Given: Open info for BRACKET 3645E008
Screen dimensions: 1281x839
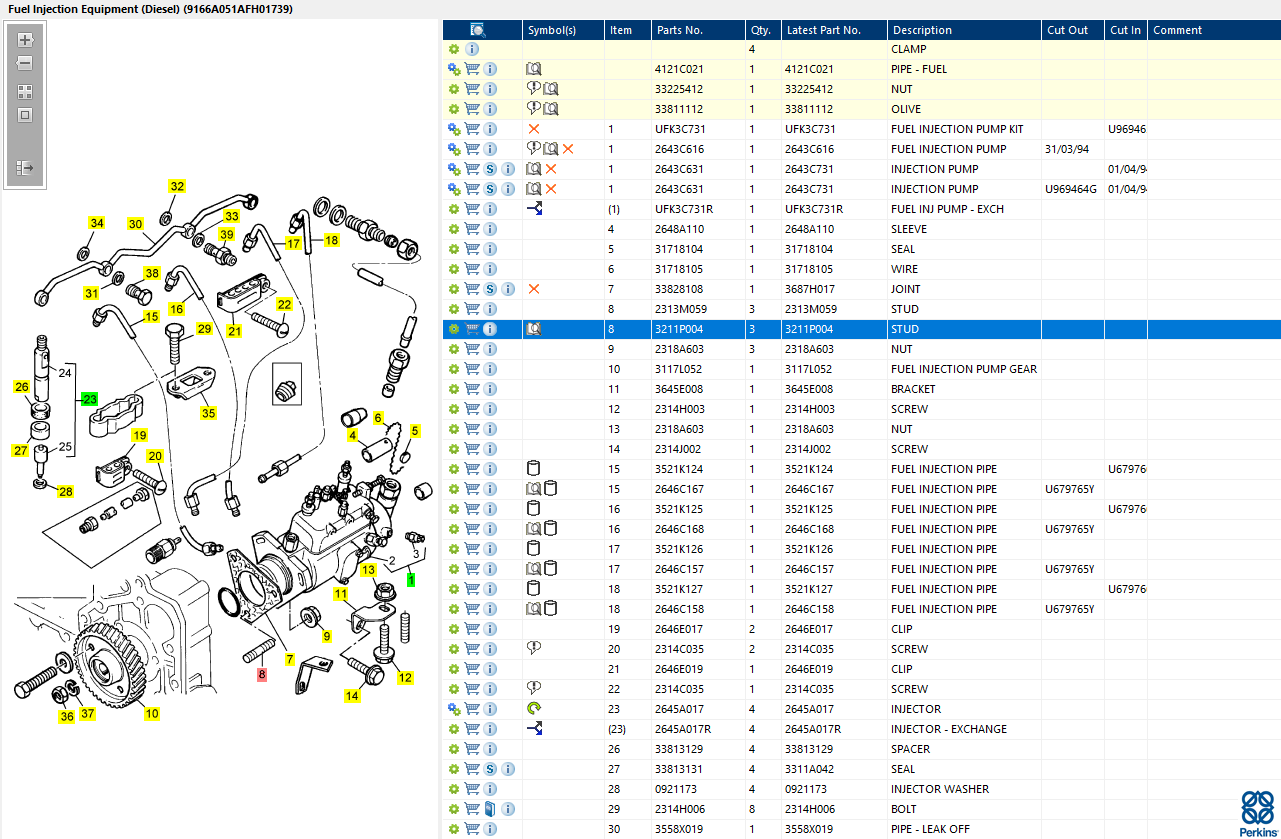Looking at the screenshot, I should pos(490,389).
